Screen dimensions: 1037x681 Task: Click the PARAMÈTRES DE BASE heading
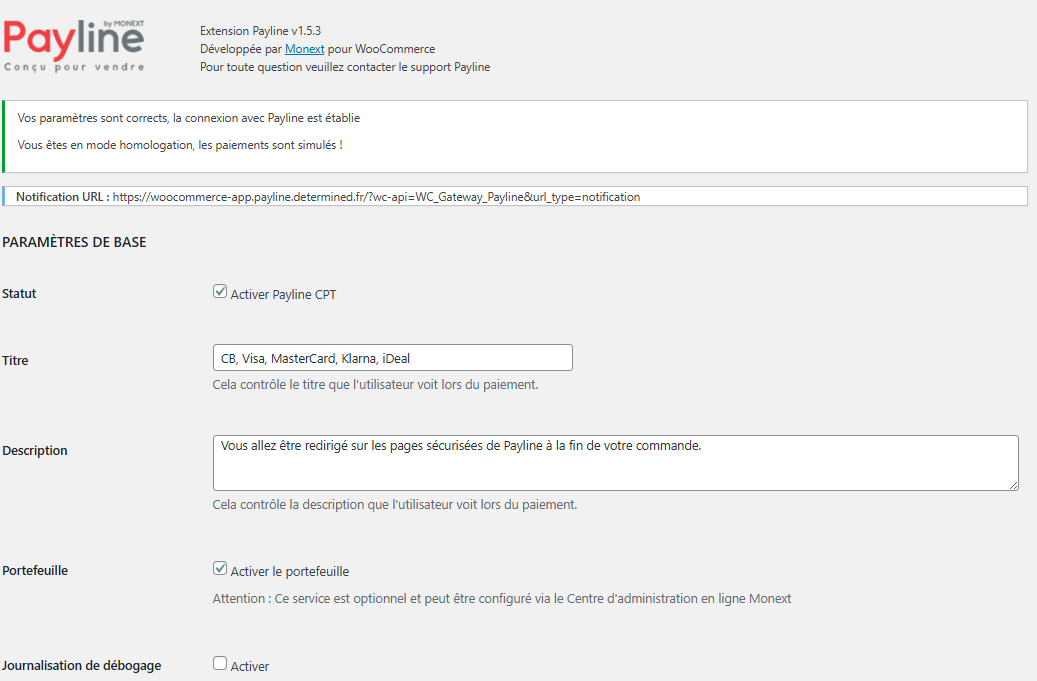pos(74,243)
